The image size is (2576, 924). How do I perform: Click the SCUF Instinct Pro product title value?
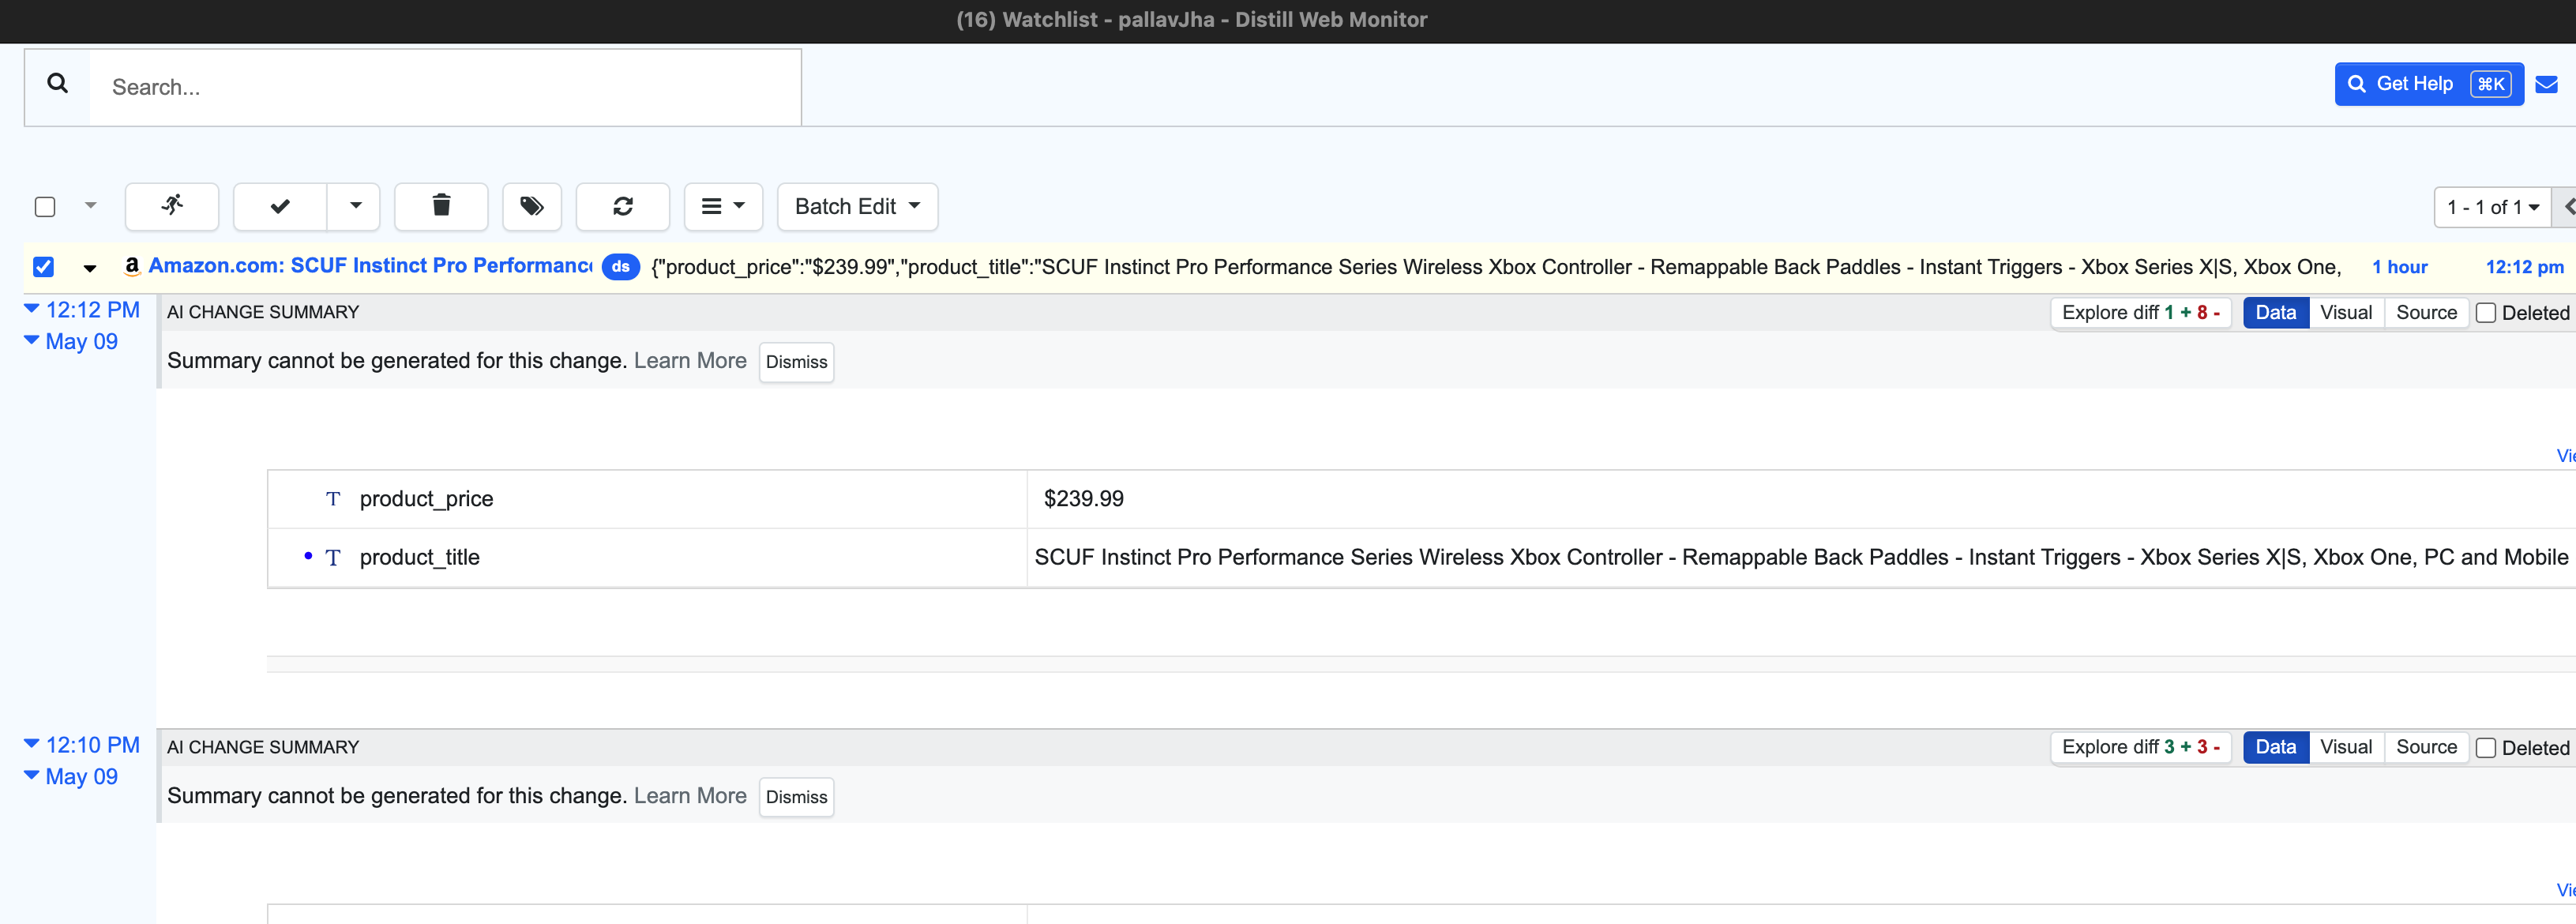click(1800, 557)
